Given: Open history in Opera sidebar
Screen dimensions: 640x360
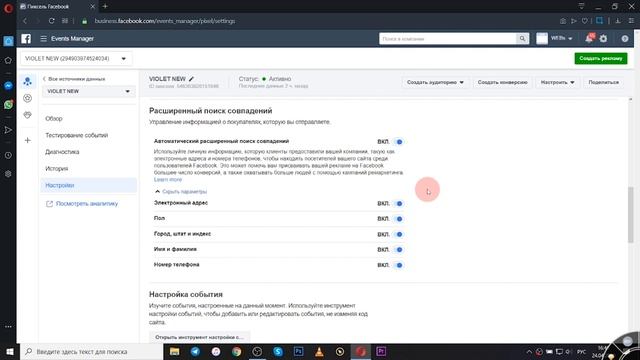Looking at the screenshot, I should click(x=8, y=156).
